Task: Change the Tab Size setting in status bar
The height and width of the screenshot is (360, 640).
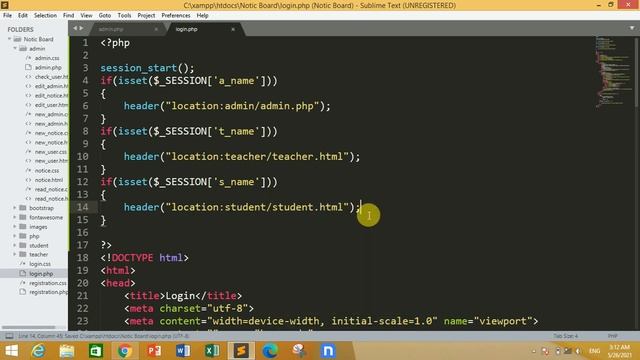Action: (x=565, y=336)
